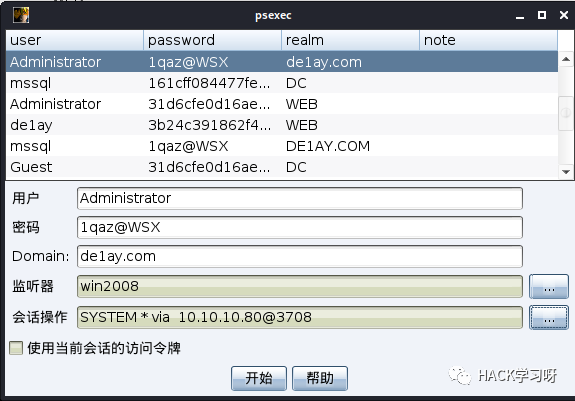The height and width of the screenshot is (401, 575).
Task: Click the Domain input field
Action: [300, 256]
